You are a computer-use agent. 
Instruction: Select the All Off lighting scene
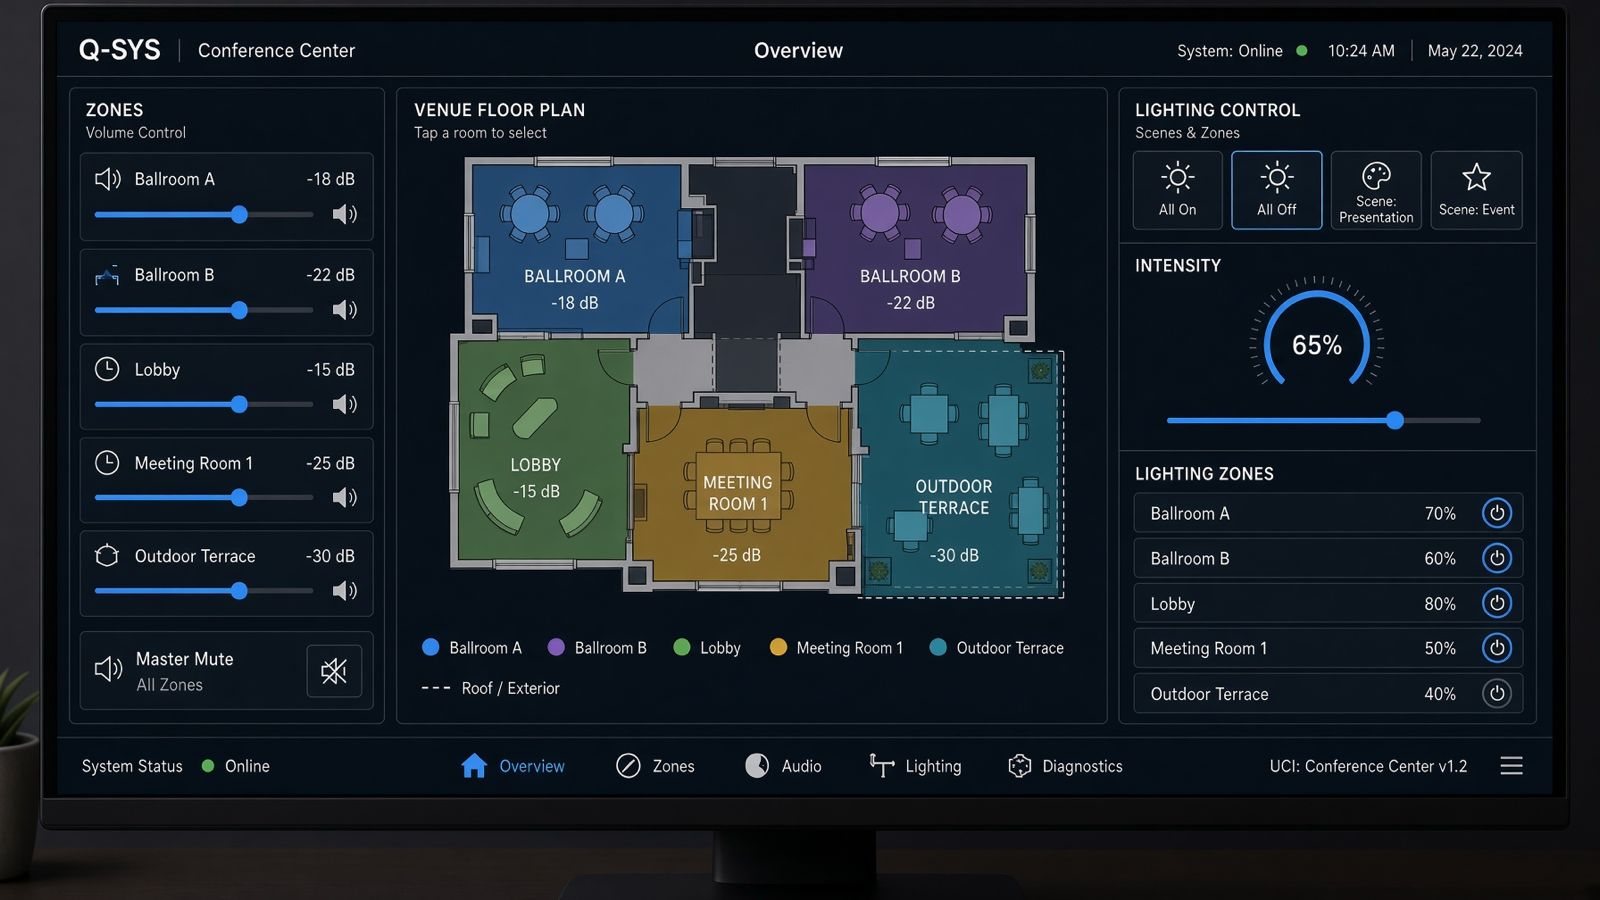tap(1277, 190)
